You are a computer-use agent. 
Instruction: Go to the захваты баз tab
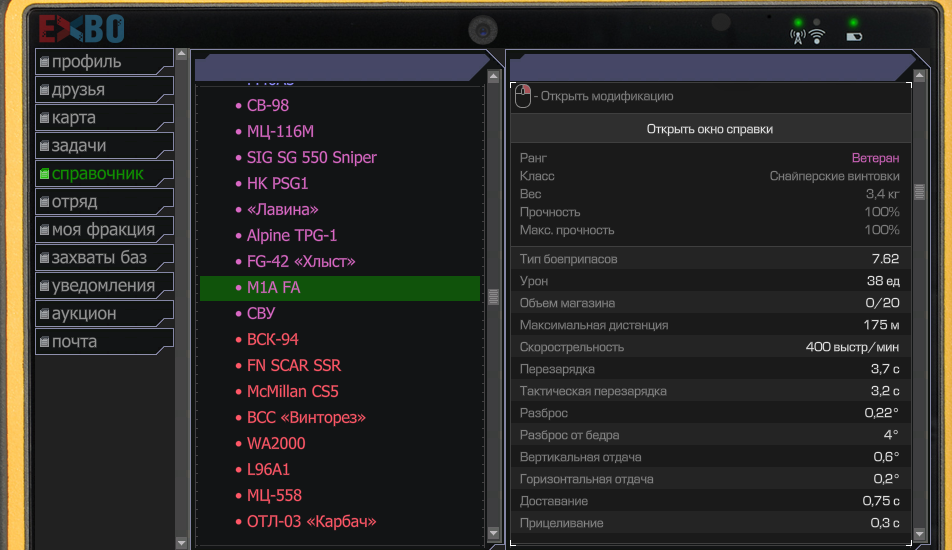[x=104, y=257]
